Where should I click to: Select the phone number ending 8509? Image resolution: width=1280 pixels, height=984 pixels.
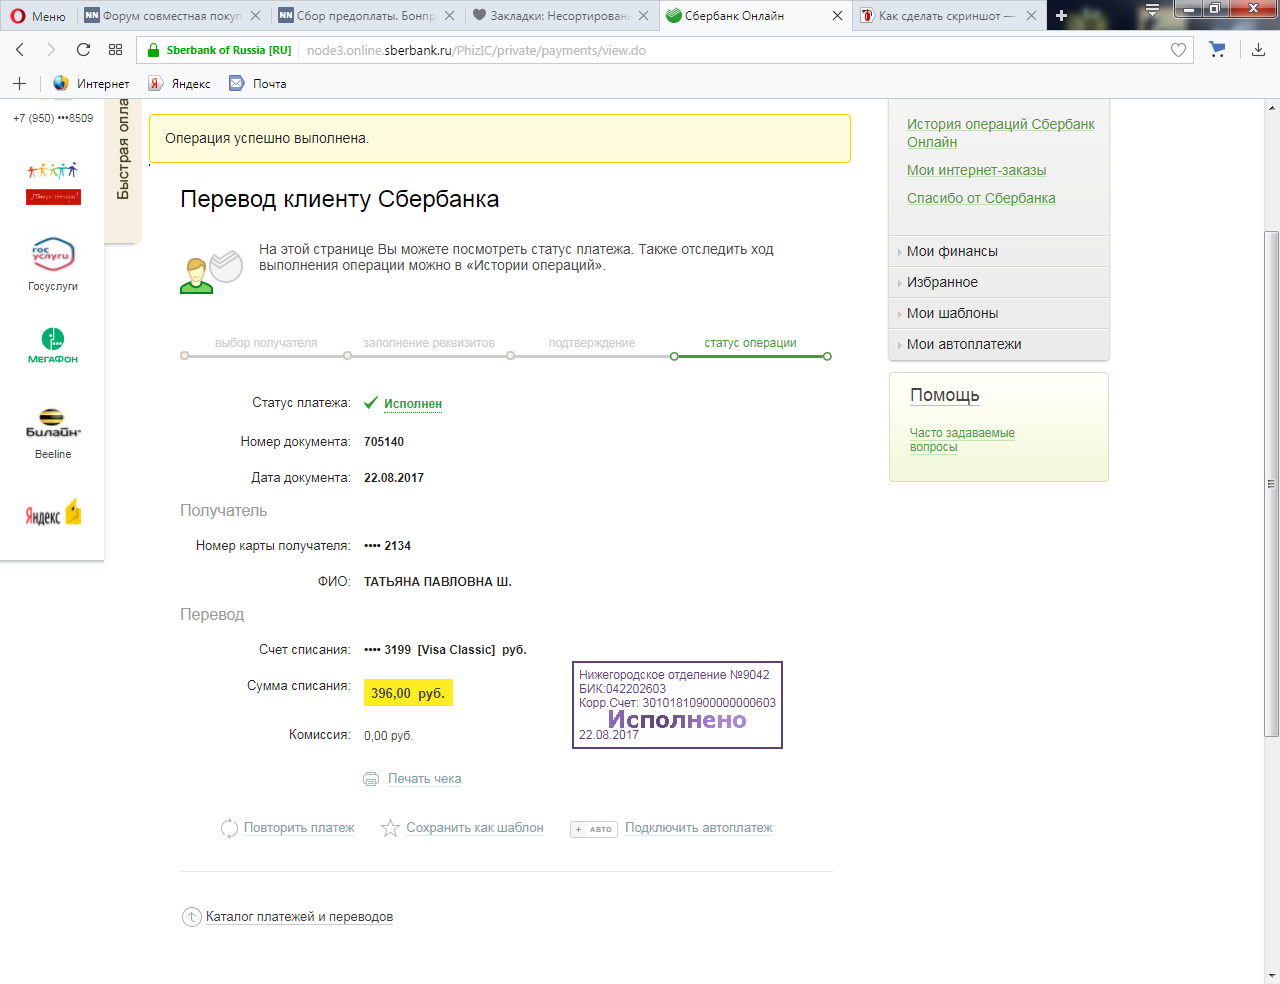coord(53,118)
